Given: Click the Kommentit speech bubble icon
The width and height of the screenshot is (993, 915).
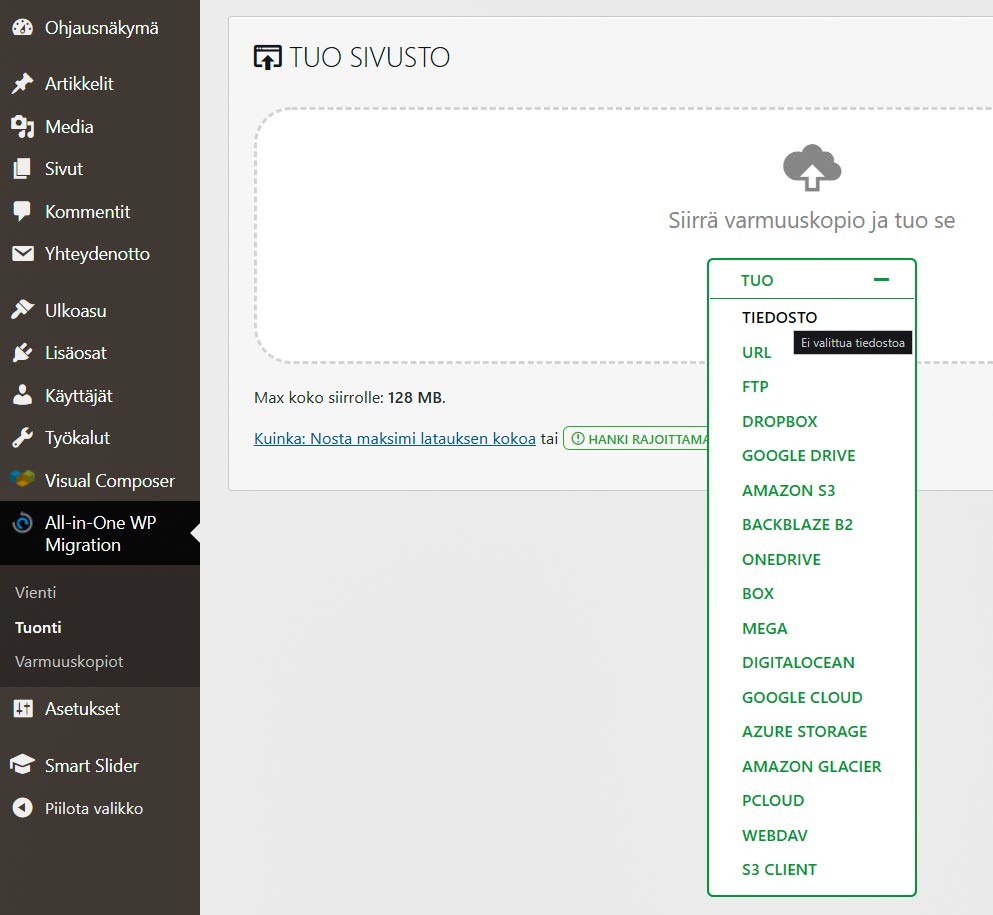Looking at the screenshot, I should pos(22,211).
